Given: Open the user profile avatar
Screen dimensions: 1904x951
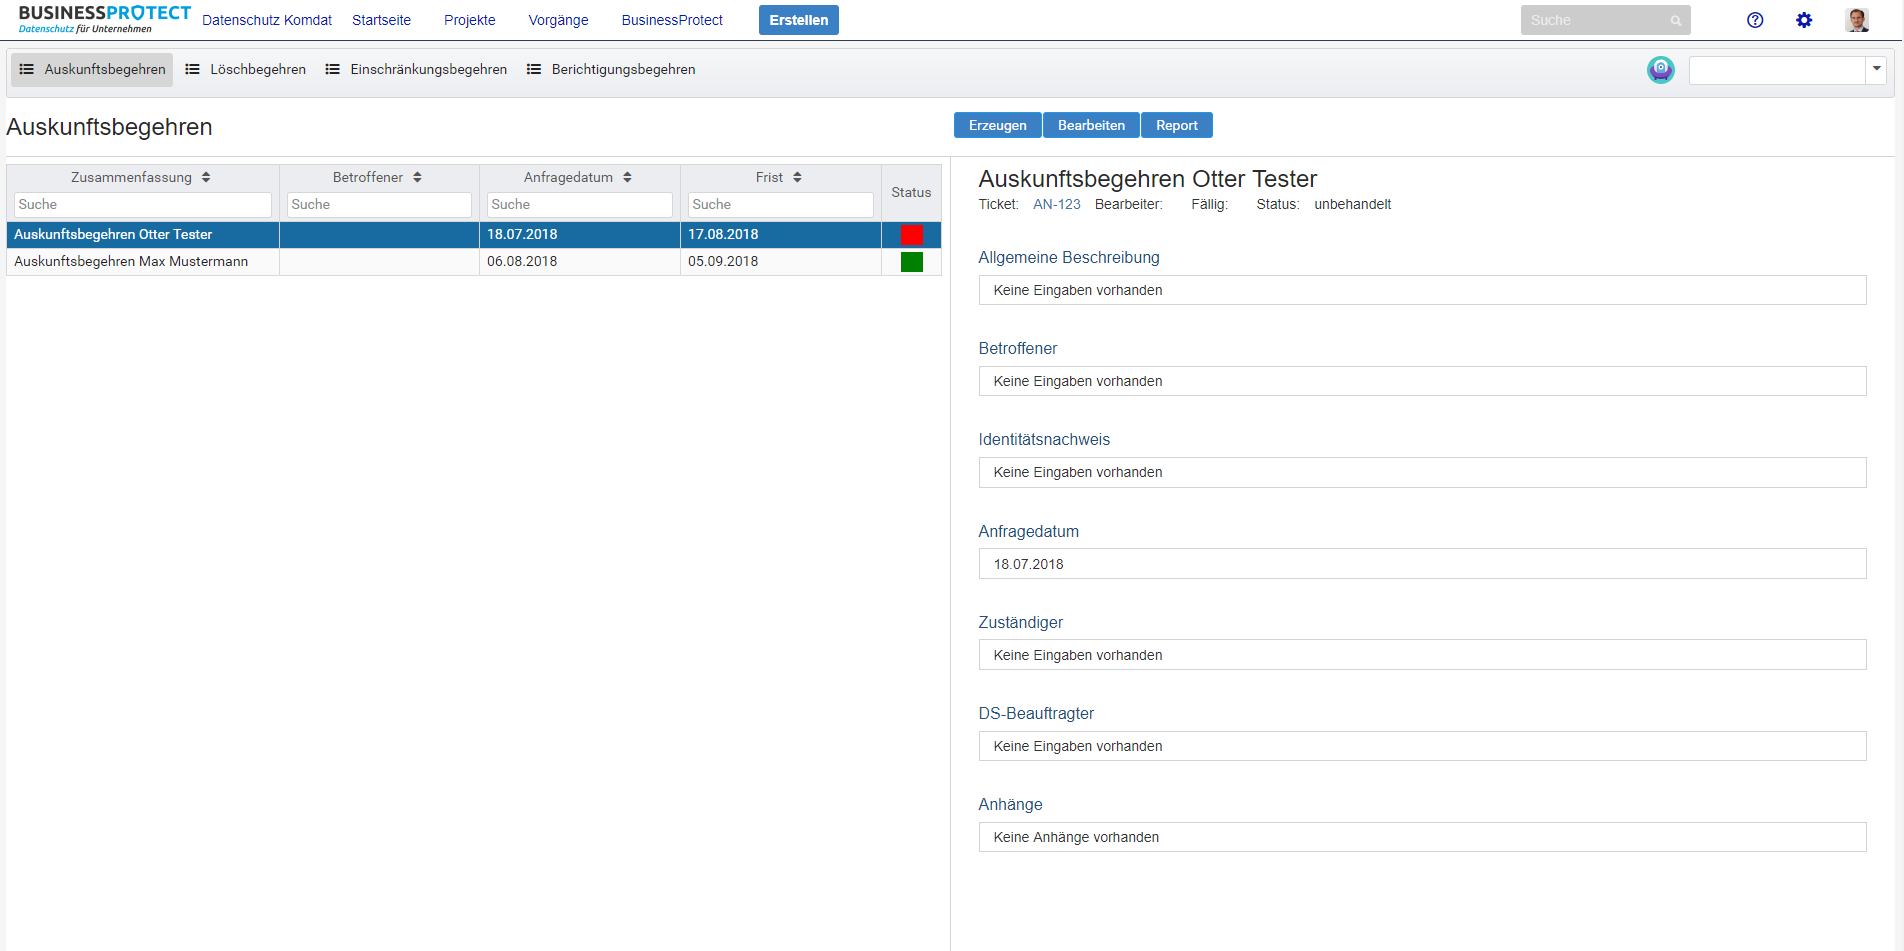Looking at the screenshot, I should click(1857, 20).
